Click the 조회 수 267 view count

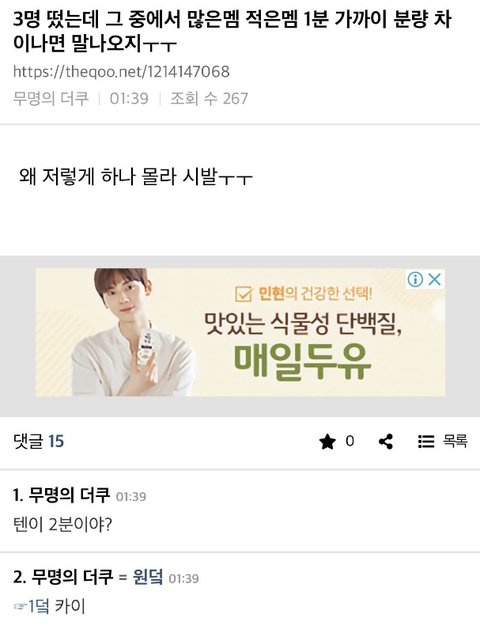209,99
